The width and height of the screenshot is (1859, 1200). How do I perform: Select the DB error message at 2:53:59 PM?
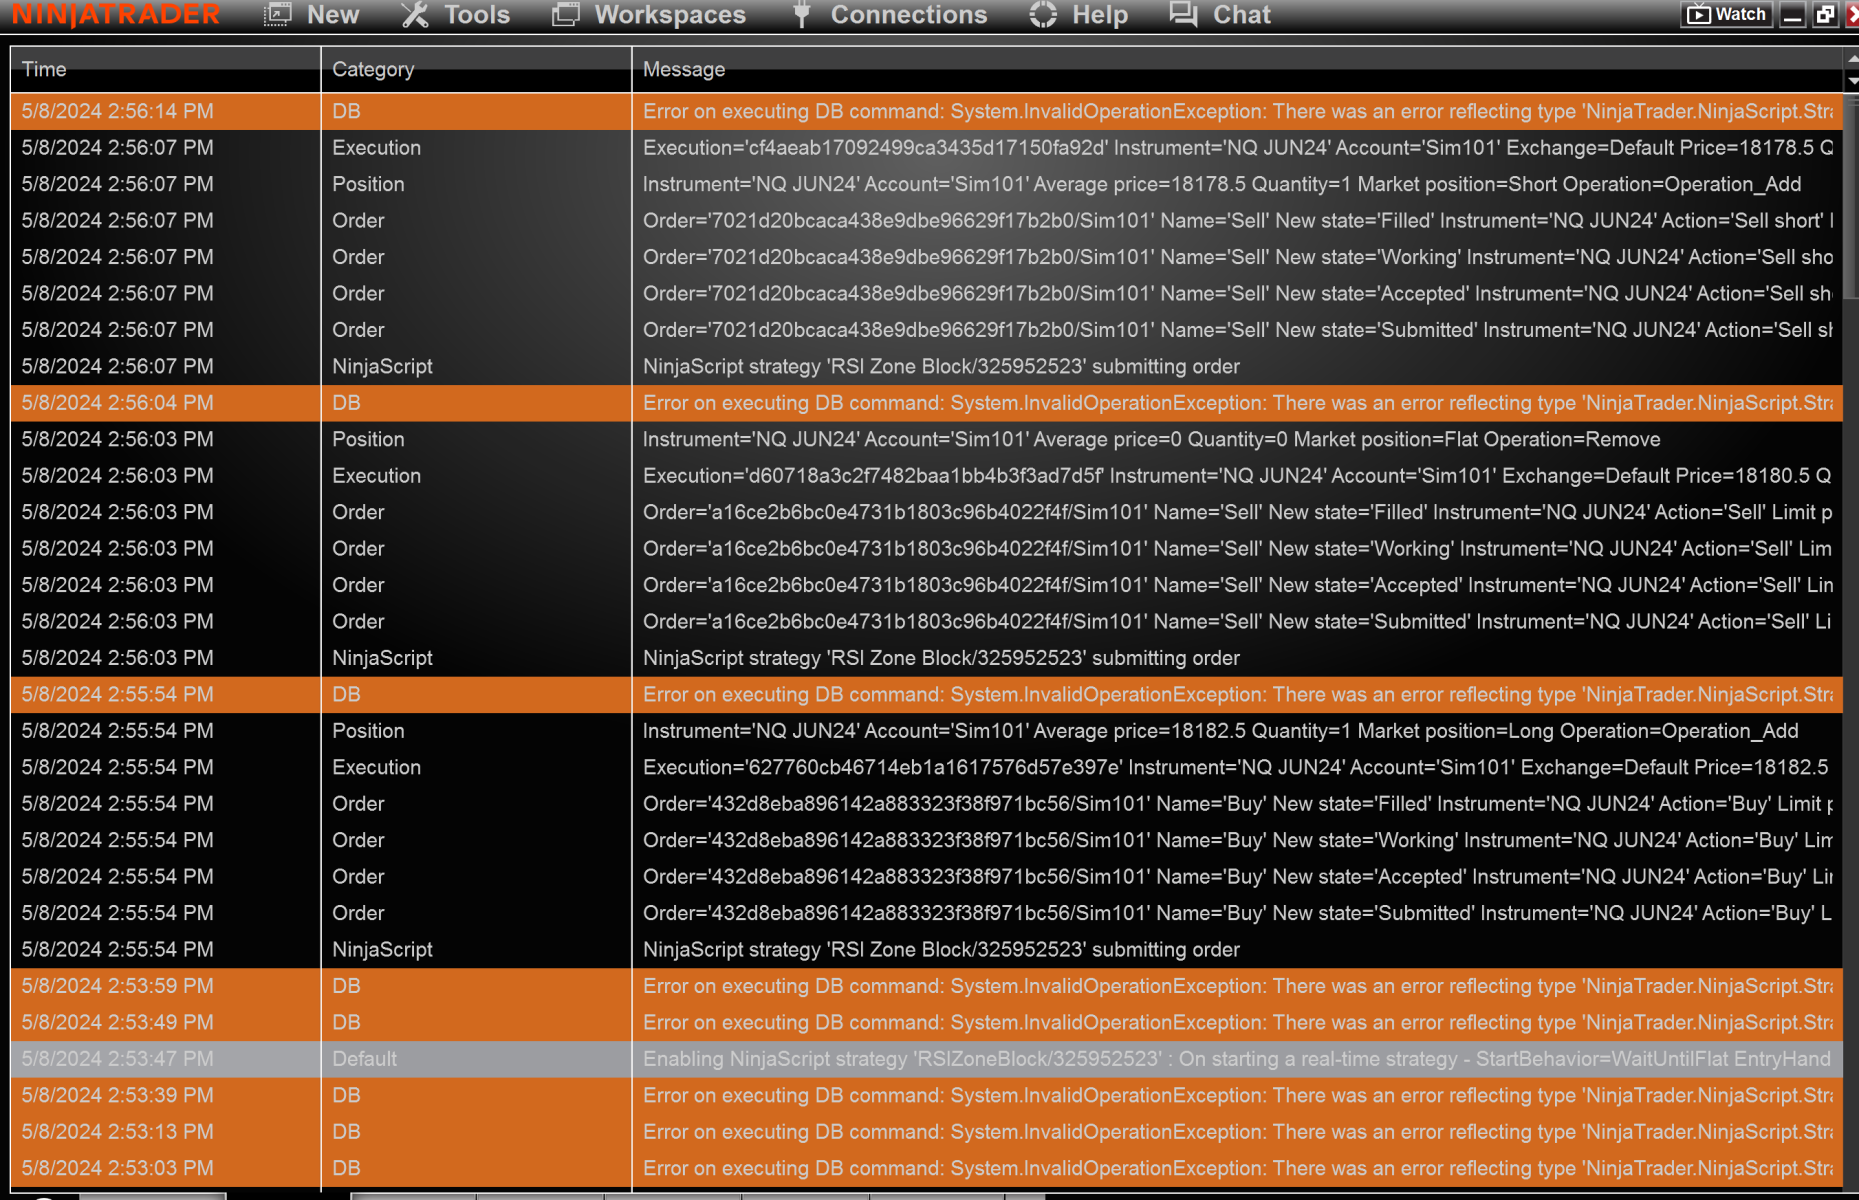pyautogui.click(x=1237, y=986)
